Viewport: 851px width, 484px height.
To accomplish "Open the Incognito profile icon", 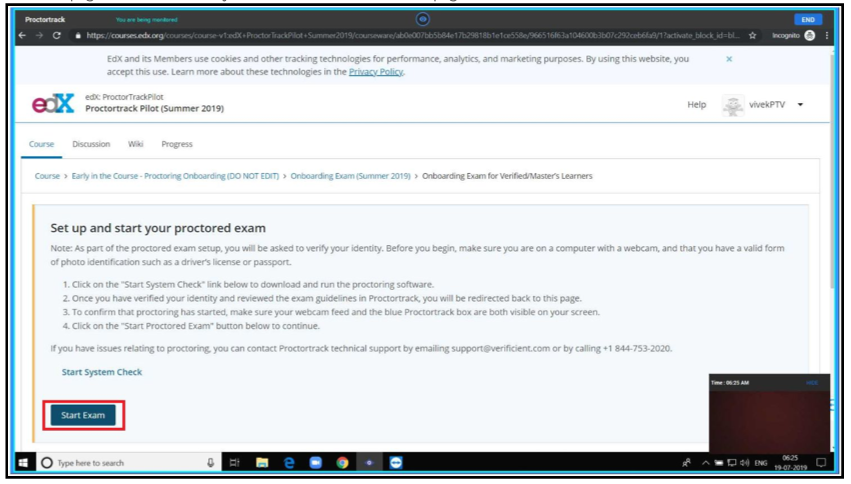I will [810, 35].
